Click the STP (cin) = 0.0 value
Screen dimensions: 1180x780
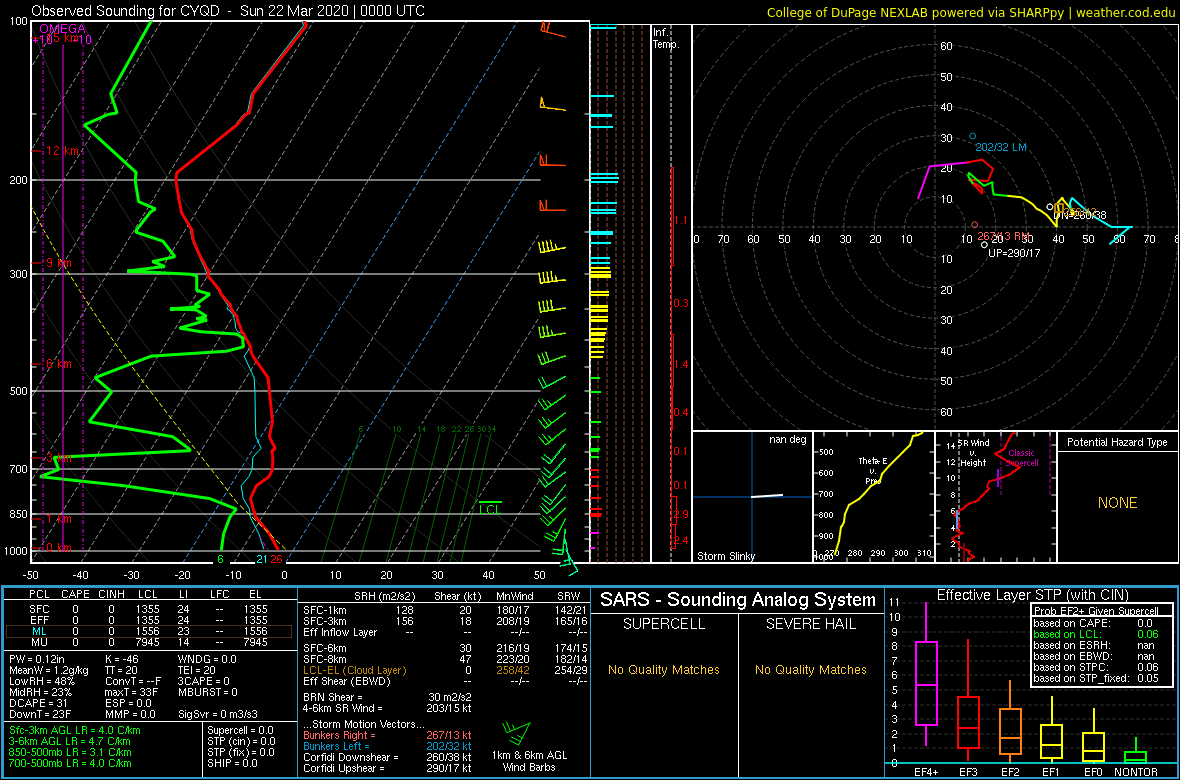click(242, 741)
